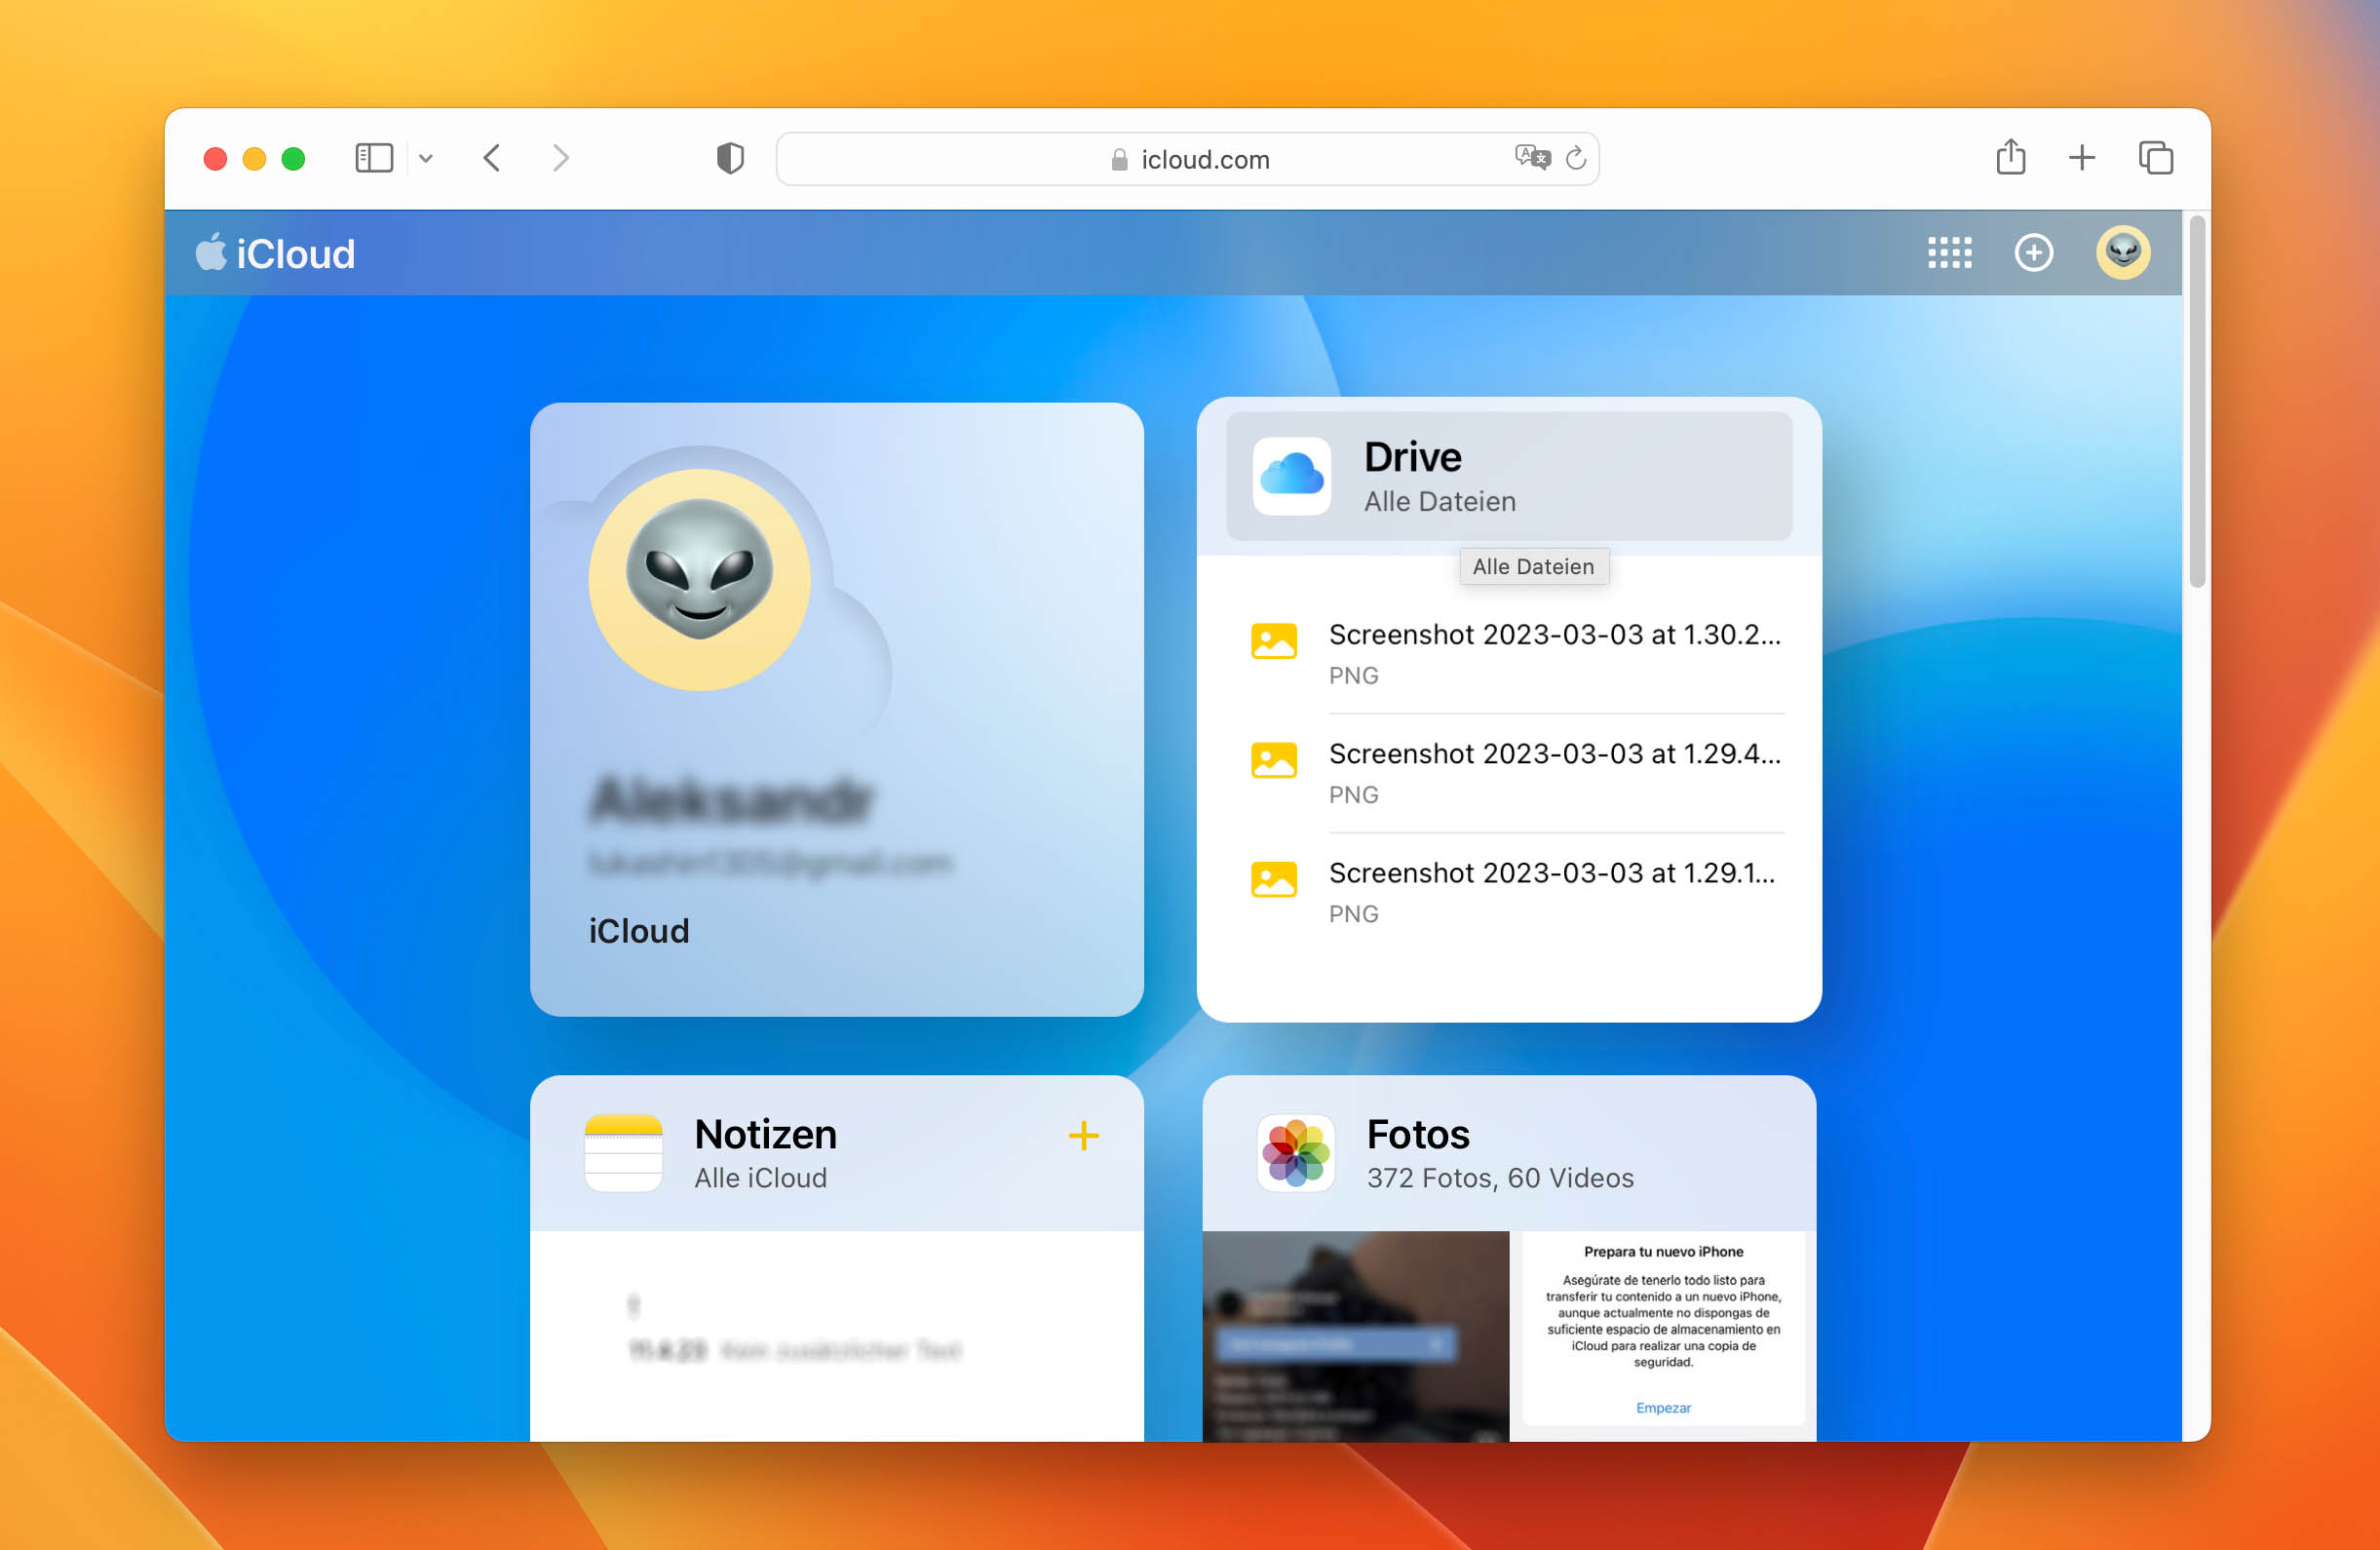Open the dark blurred photo thumbnail
Screen dimensions: 2380x1550
(x=1355, y=1335)
